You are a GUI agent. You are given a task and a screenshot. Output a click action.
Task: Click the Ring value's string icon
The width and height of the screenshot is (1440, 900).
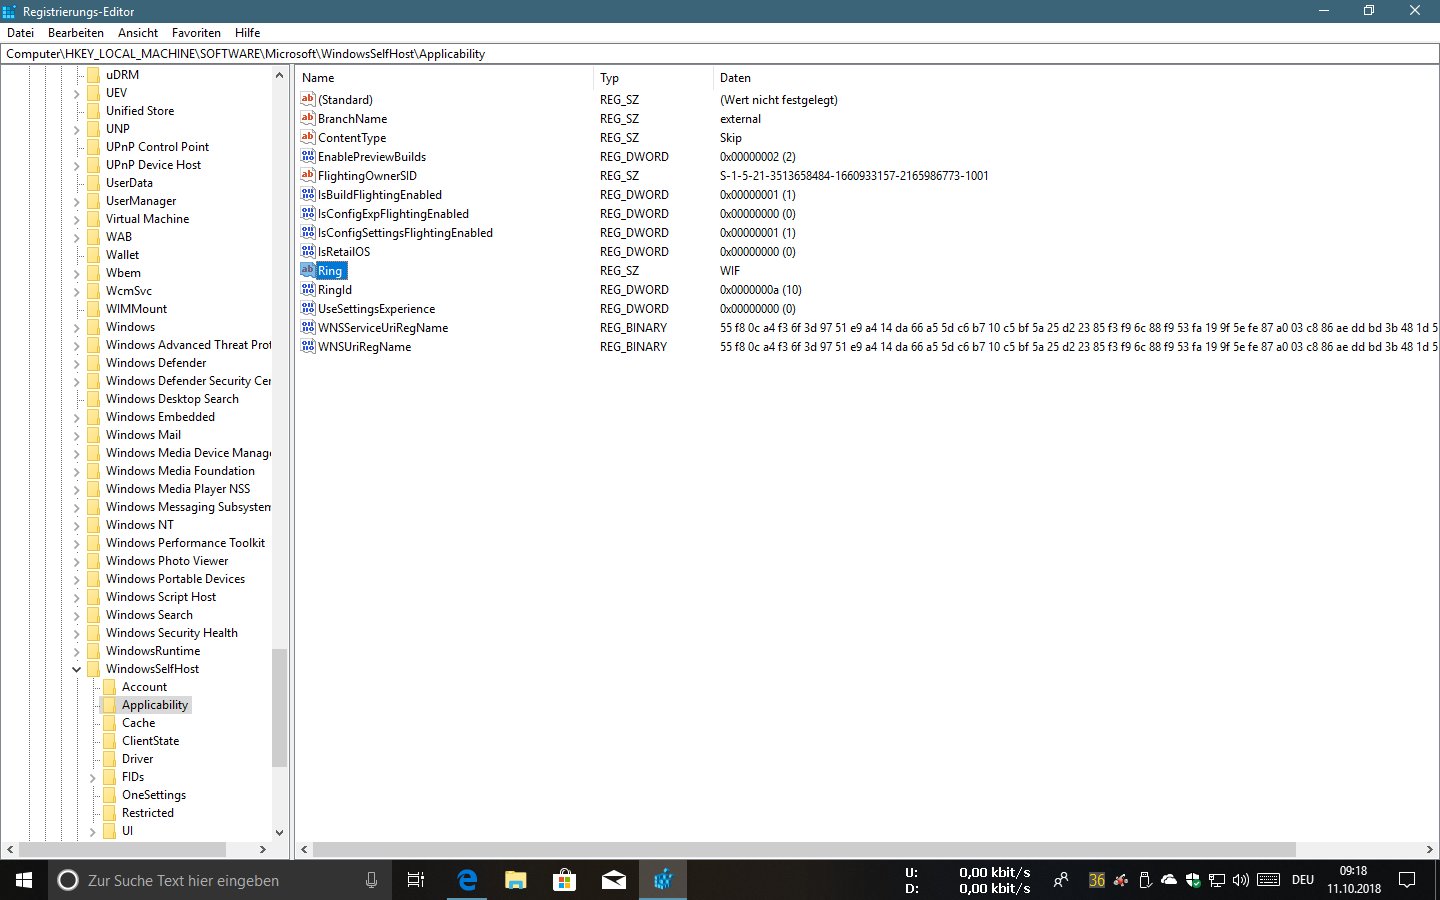coord(308,270)
